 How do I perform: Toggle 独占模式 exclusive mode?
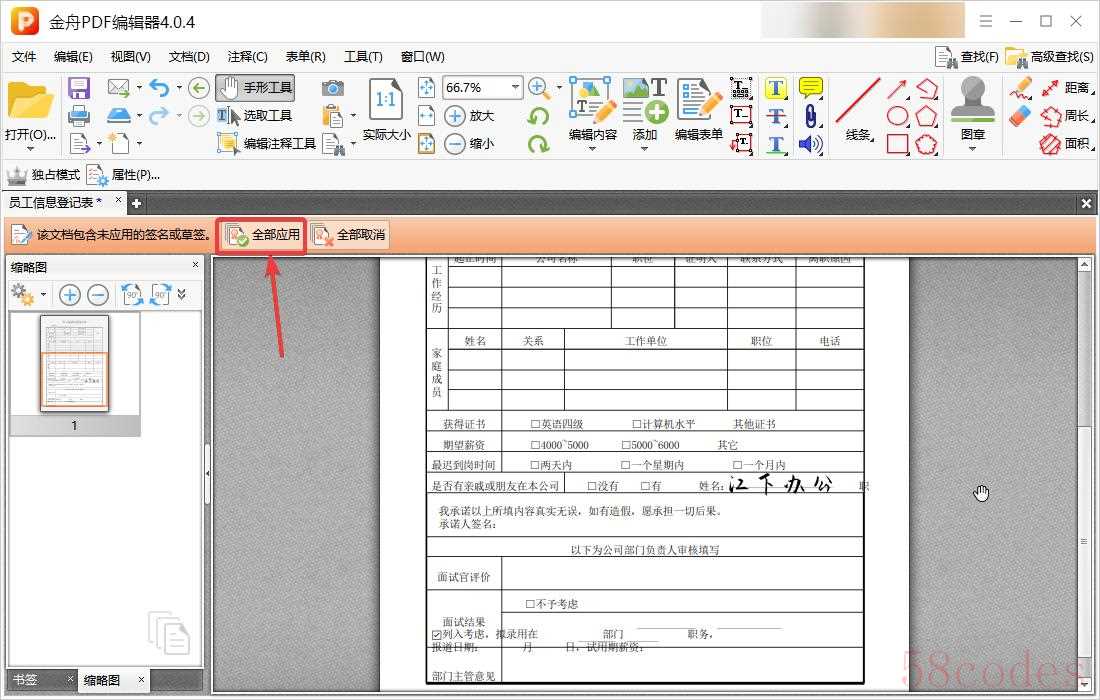pyautogui.click(x=43, y=175)
